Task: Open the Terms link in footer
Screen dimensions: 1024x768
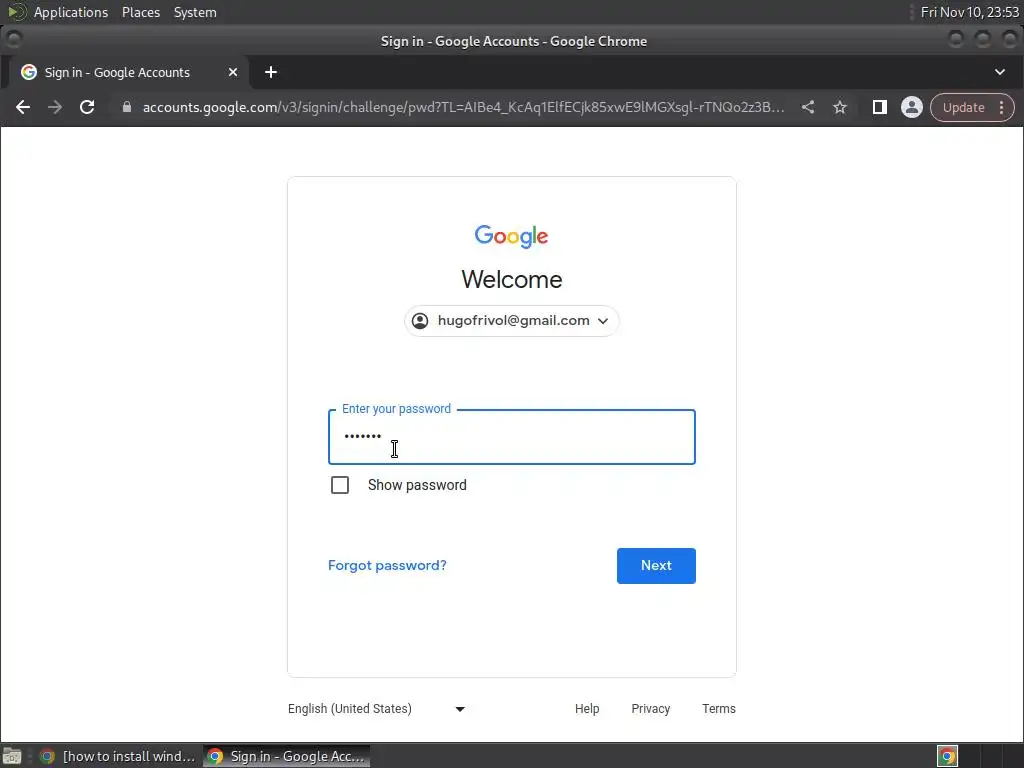Action: (718, 709)
